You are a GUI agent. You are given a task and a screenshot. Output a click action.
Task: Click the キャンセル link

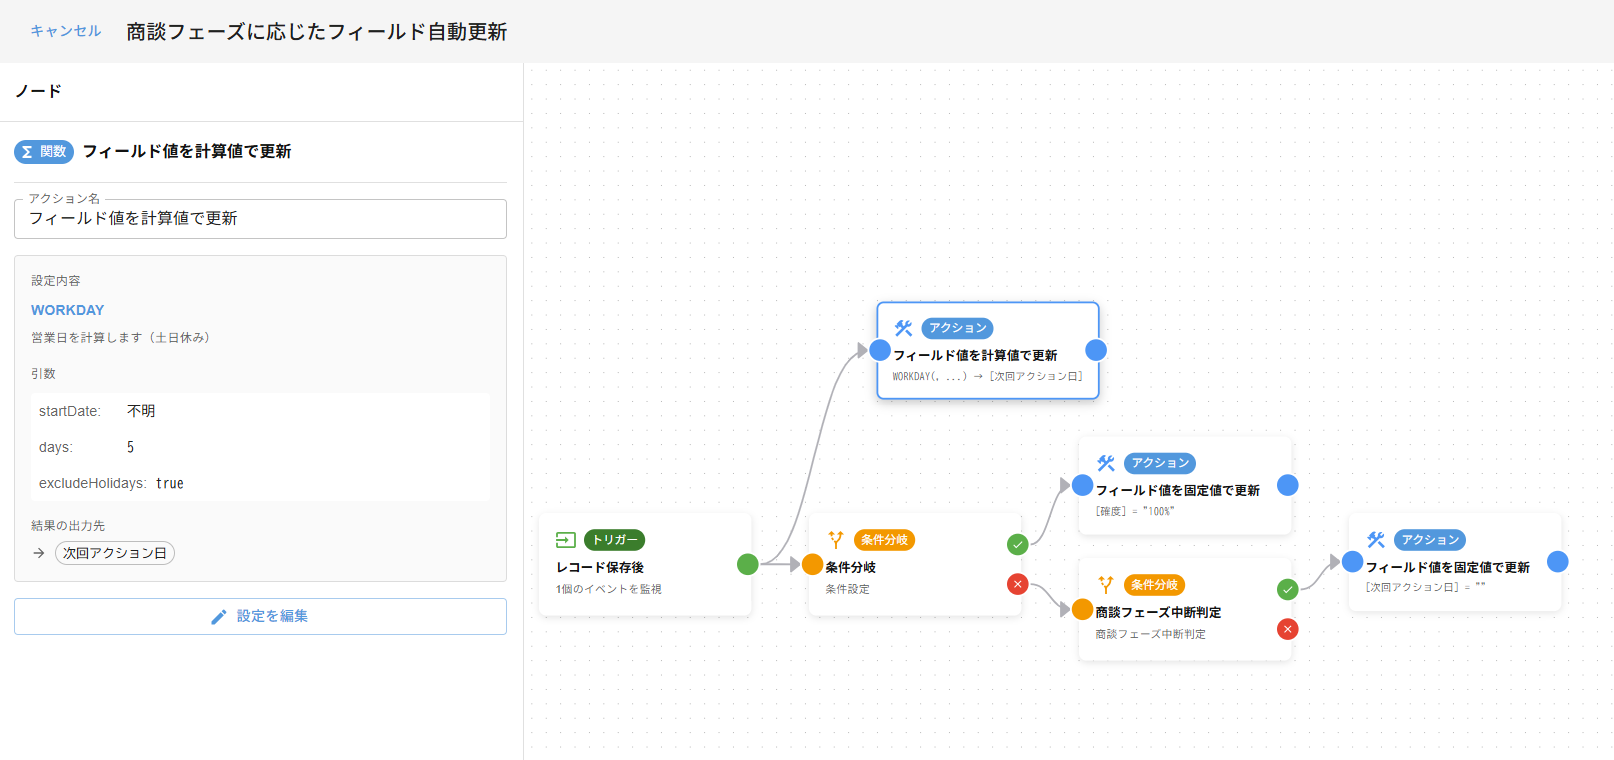[65, 31]
